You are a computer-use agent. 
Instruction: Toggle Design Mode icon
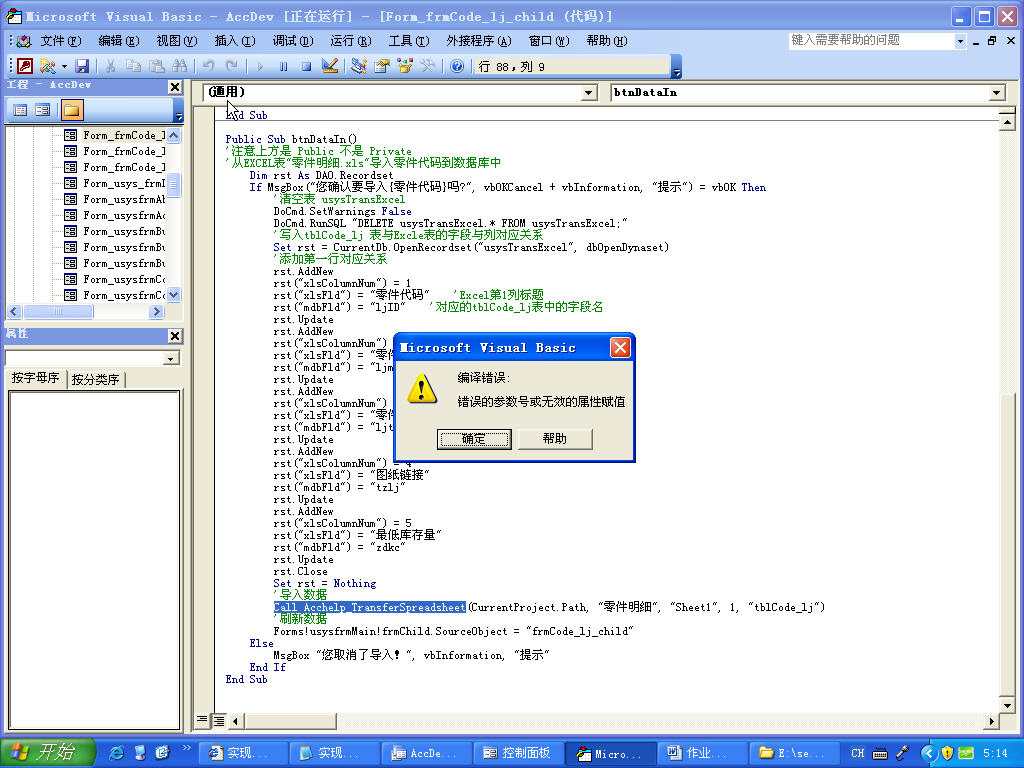coord(330,66)
